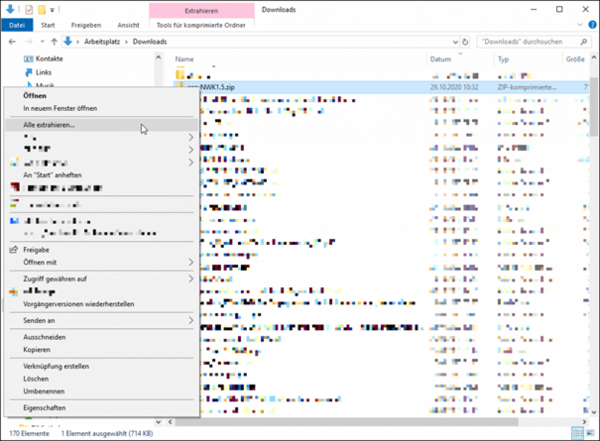Expand the 'Zugriff gewähren auf' submenu
Screen dimensions: 600x441
(190, 279)
